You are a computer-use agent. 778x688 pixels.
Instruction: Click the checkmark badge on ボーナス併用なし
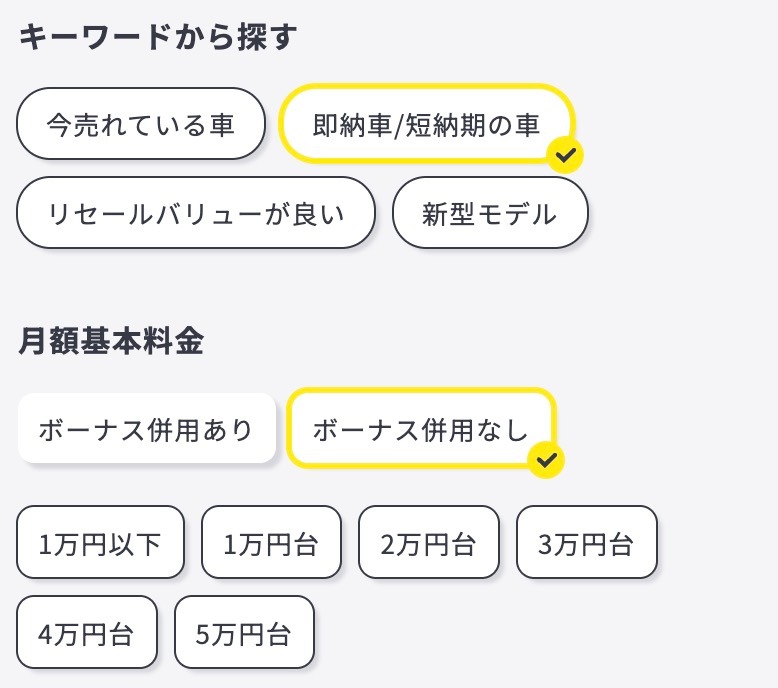click(x=547, y=460)
